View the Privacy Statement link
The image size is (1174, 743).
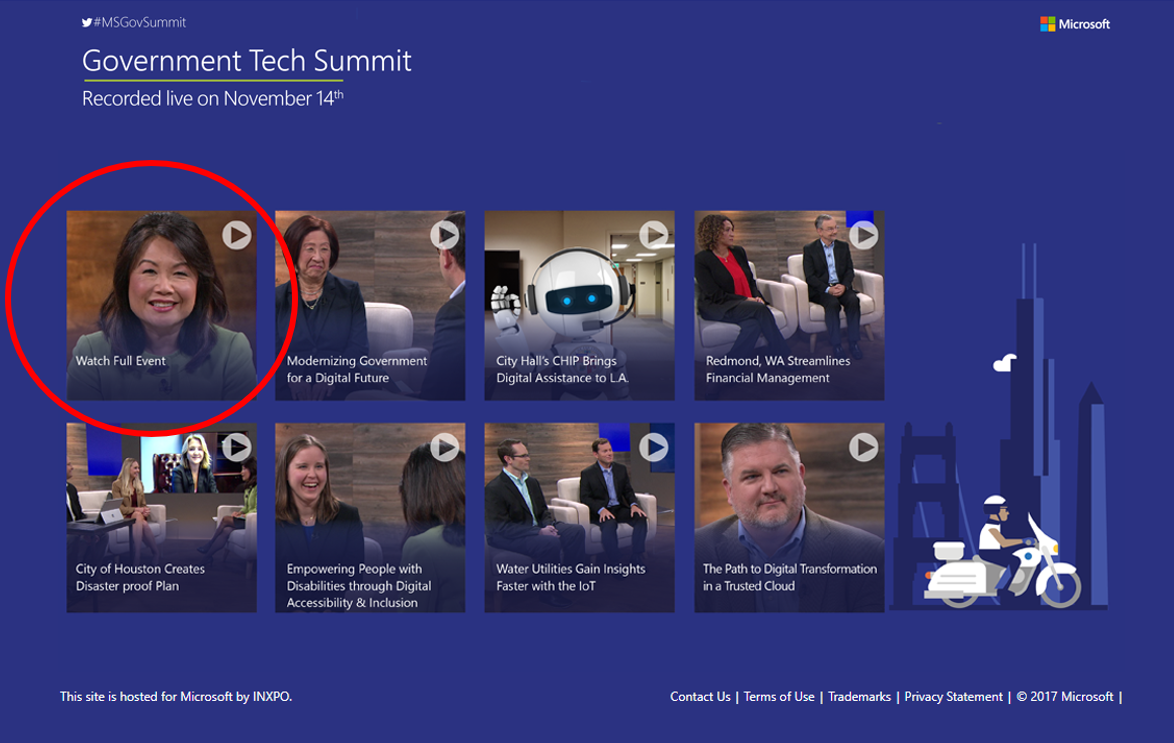coord(953,697)
